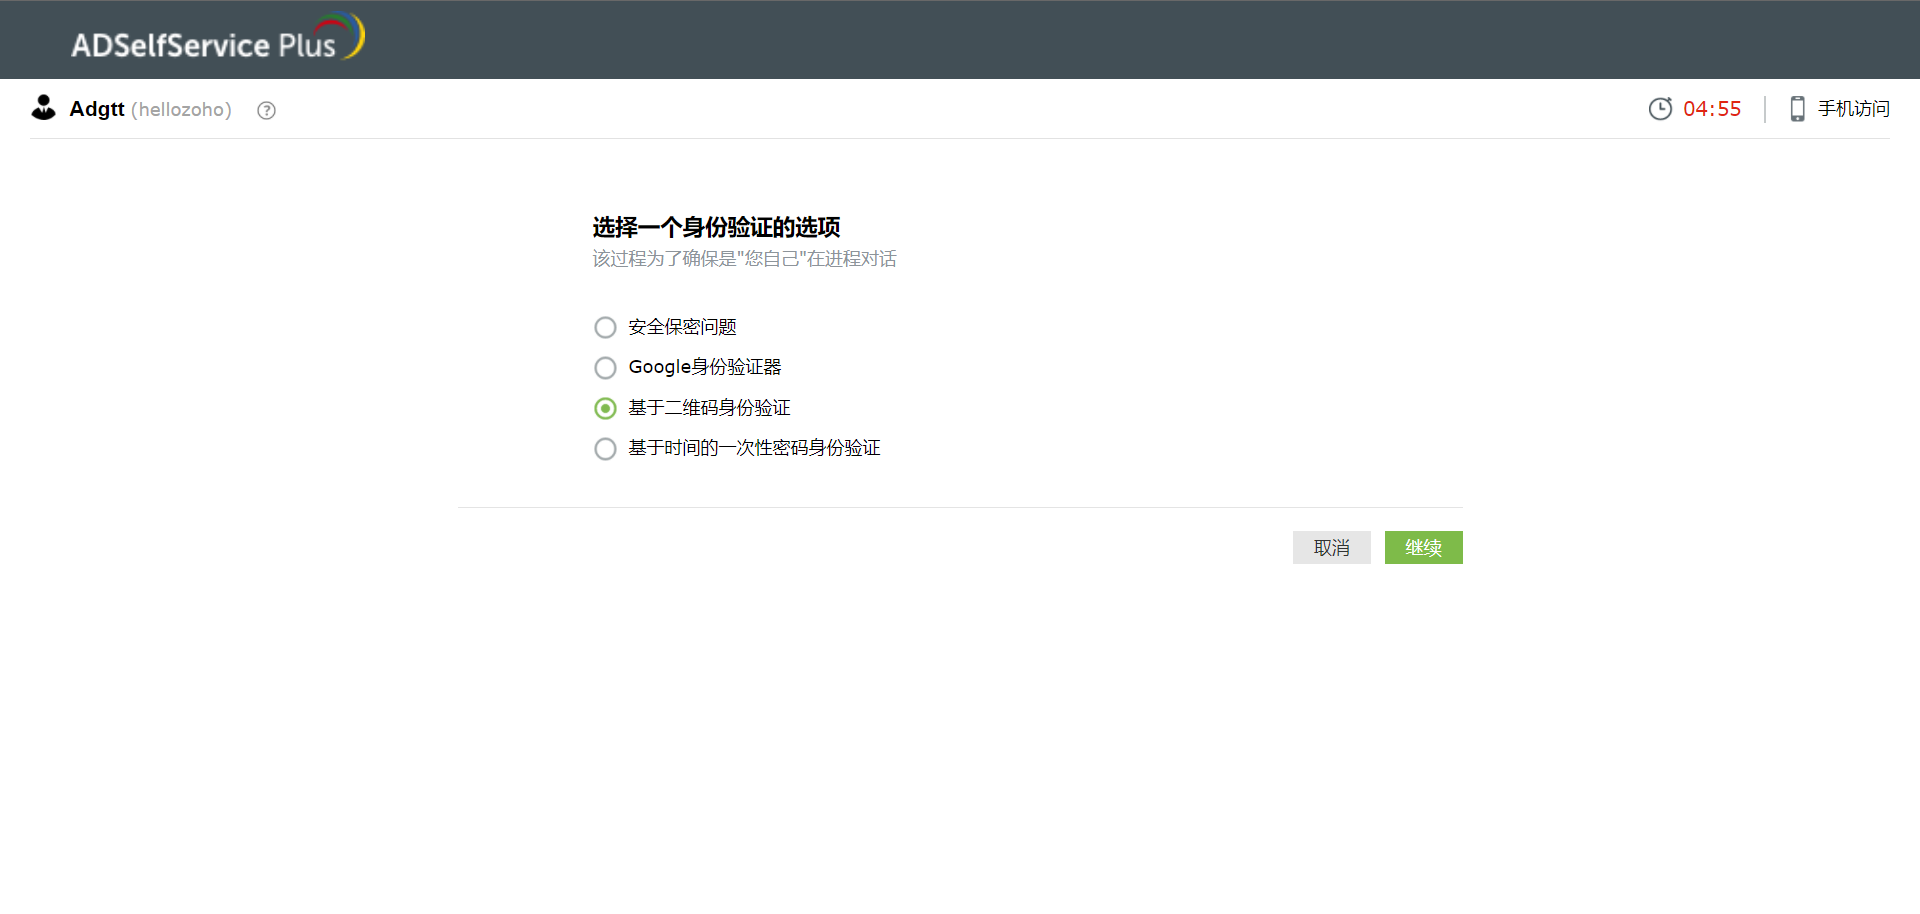
Task: Click the user avatar icon beside Adgtt
Action: tap(43, 108)
